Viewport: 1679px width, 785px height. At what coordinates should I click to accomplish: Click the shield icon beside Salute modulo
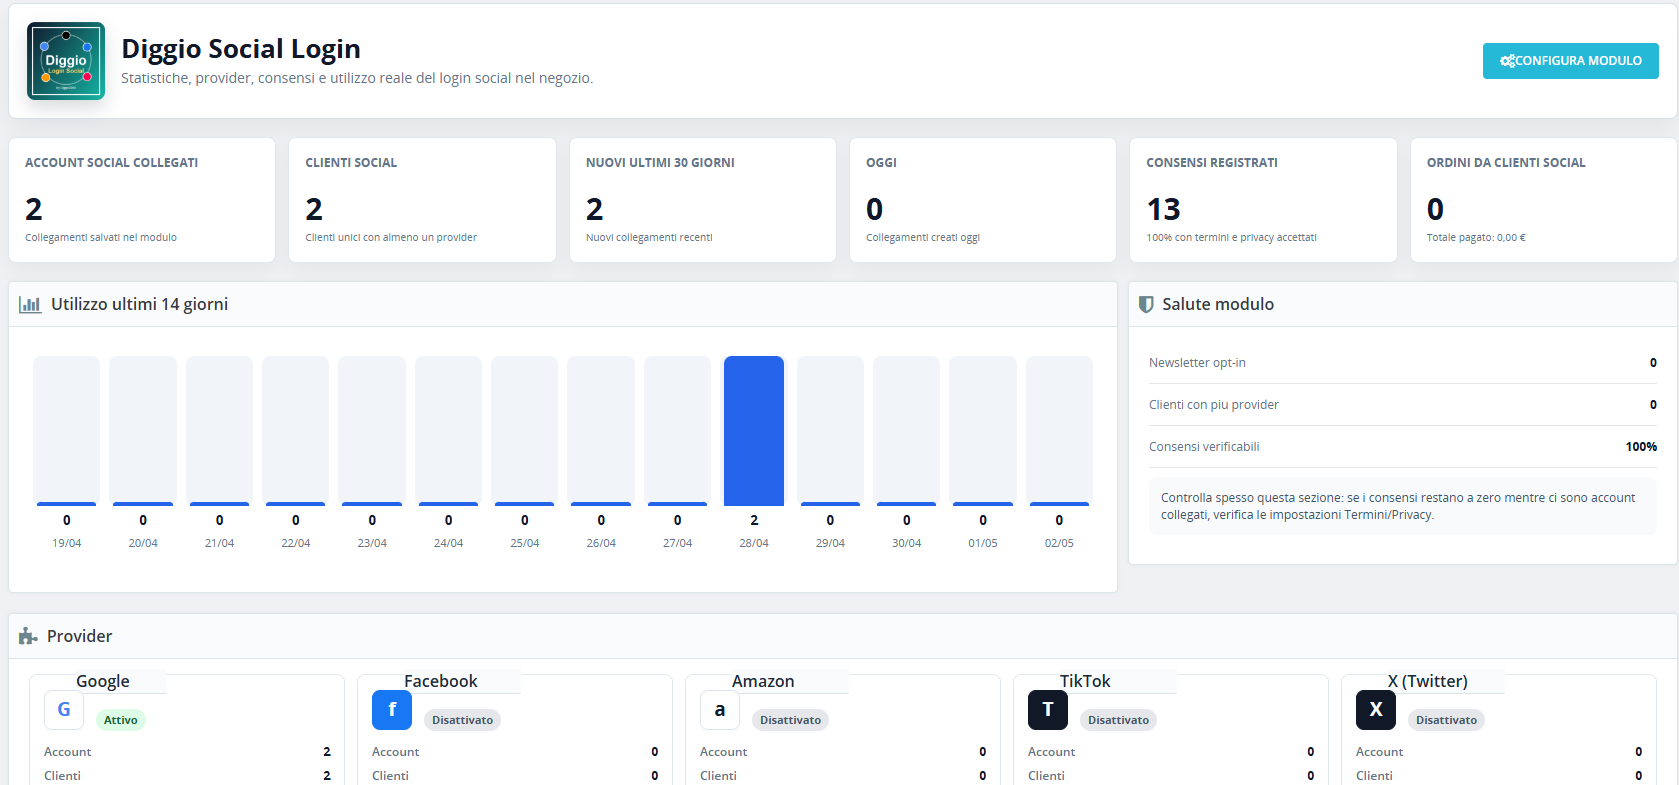click(1146, 304)
